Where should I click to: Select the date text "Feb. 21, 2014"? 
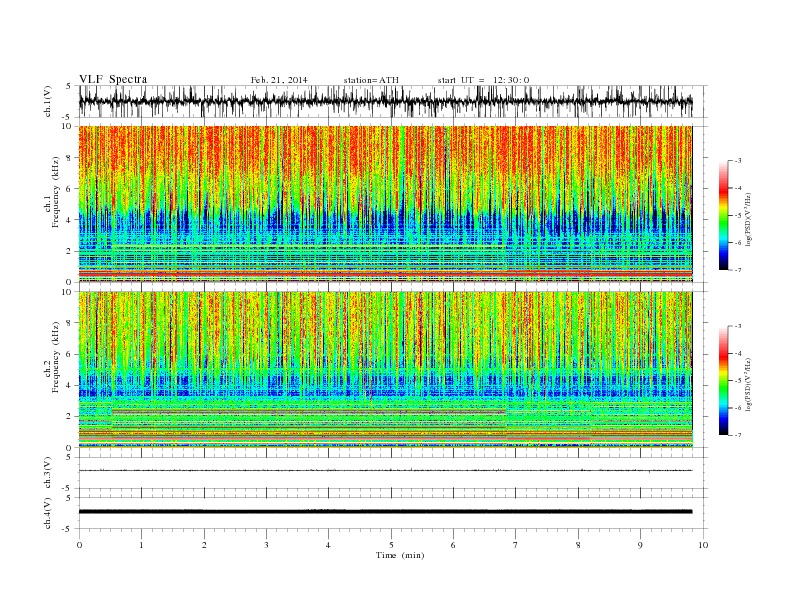[x=279, y=80]
